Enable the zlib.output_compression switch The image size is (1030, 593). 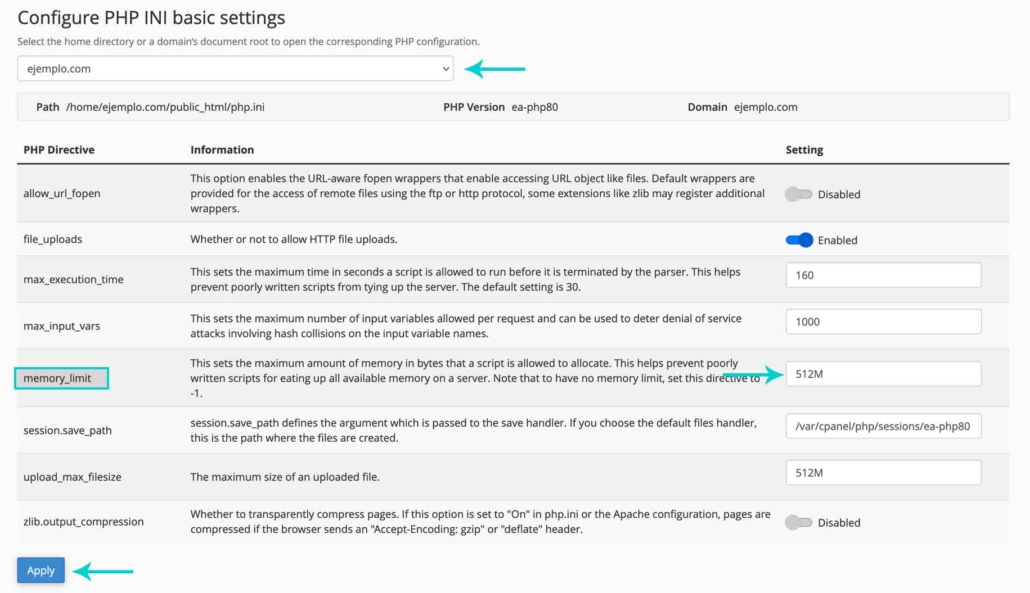tap(798, 522)
